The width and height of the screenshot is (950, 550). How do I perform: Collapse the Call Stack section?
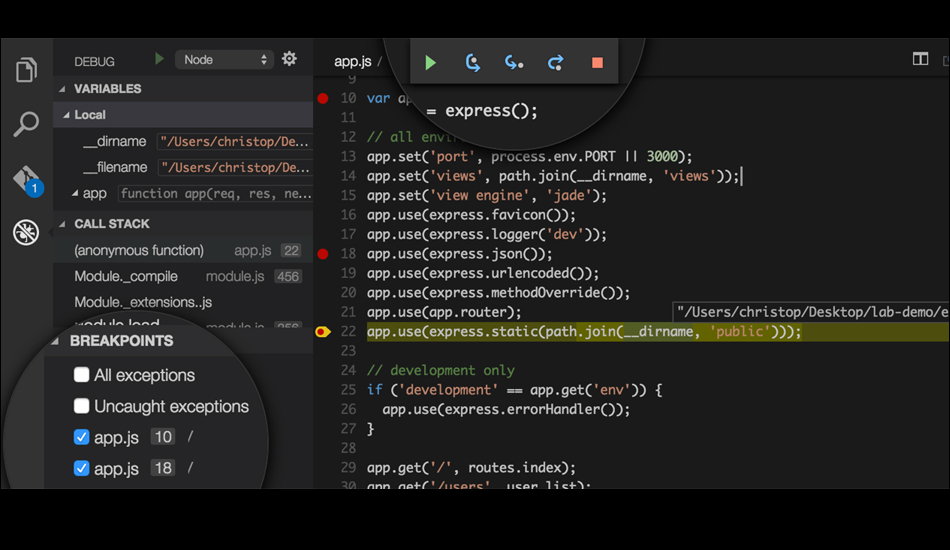click(62, 224)
